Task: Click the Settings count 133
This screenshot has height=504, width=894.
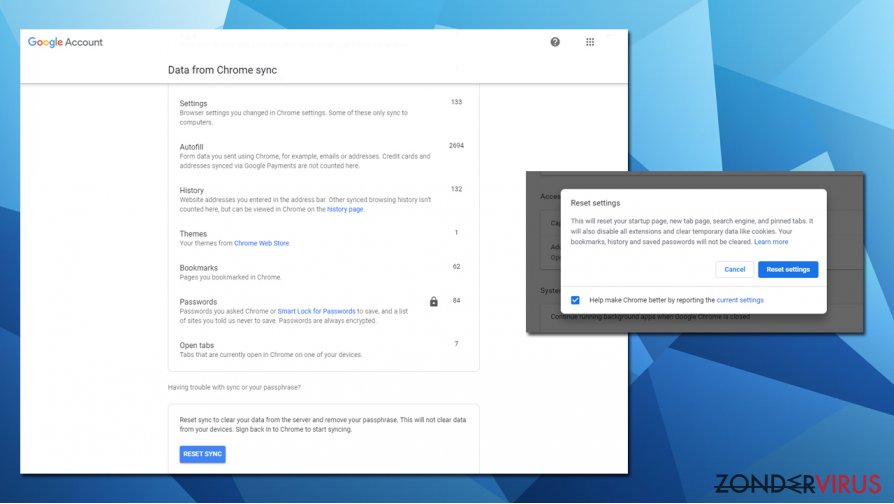Action: [456, 102]
